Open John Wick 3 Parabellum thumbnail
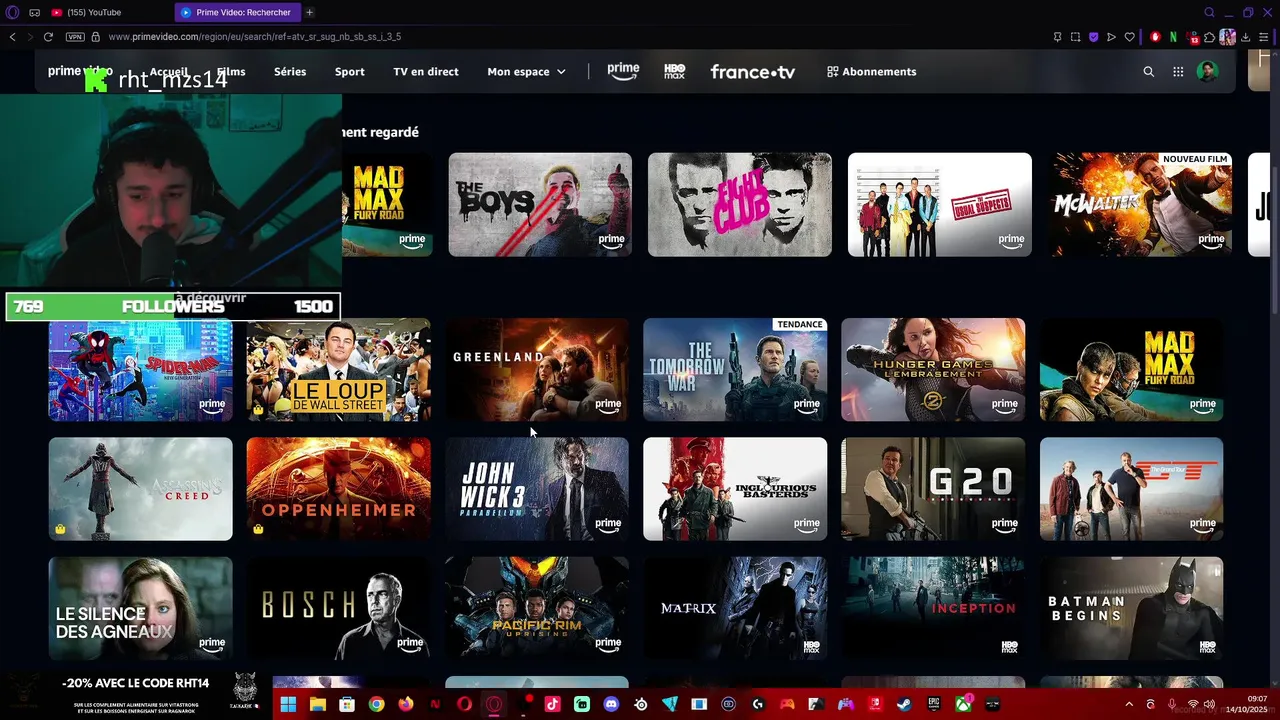This screenshot has height=720, width=1280. [x=537, y=489]
